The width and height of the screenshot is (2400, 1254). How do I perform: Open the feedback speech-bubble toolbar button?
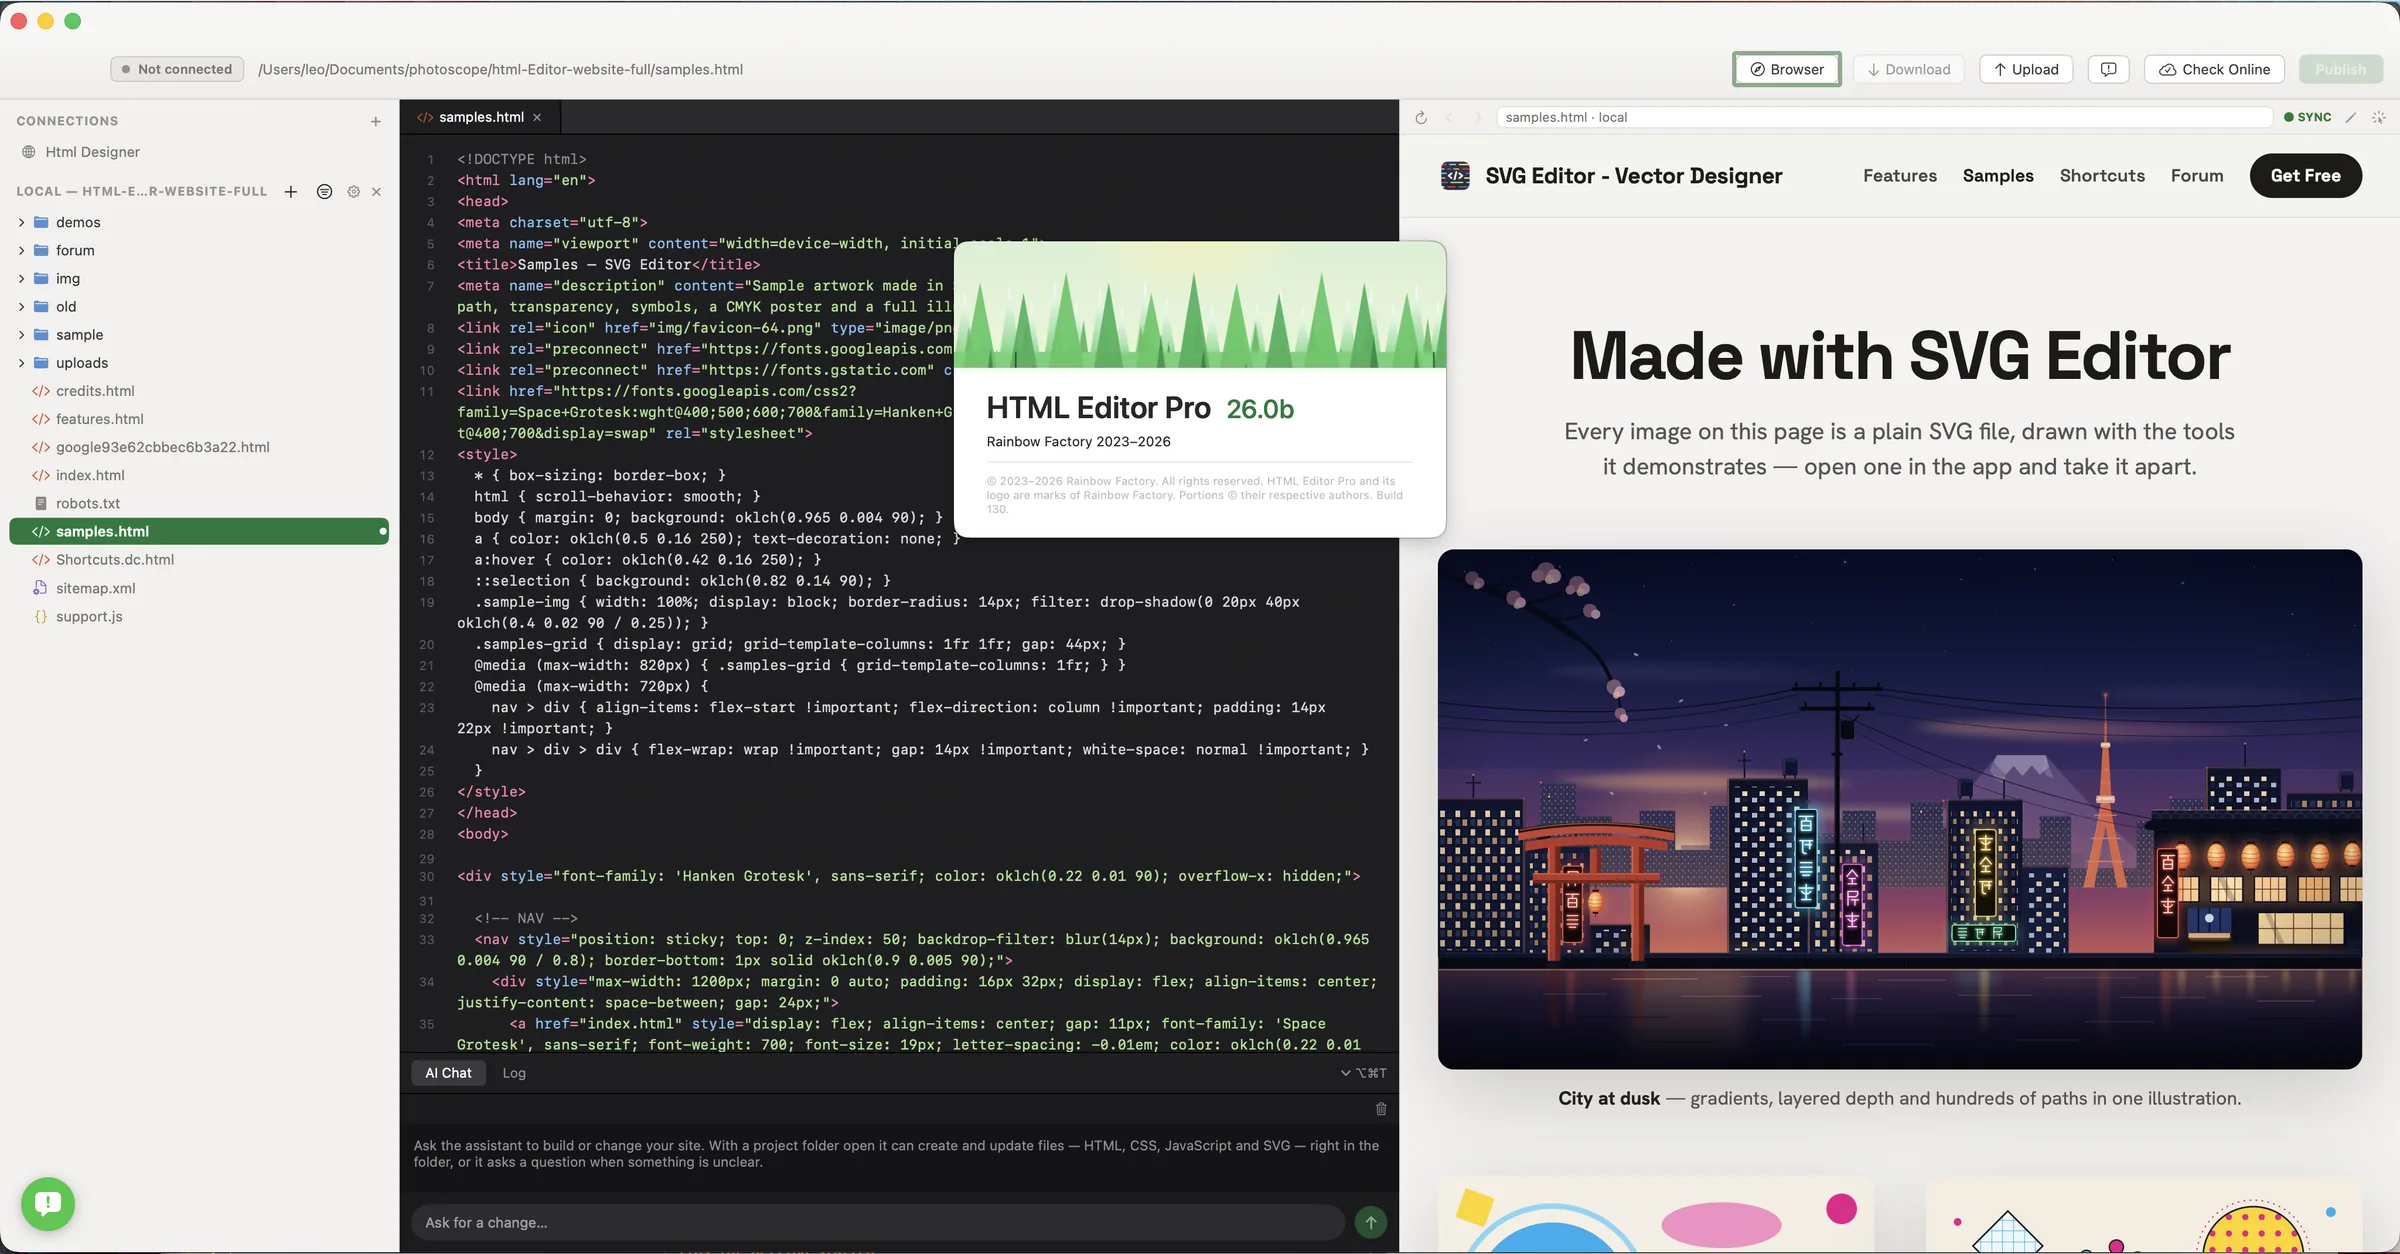(x=2108, y=69)
